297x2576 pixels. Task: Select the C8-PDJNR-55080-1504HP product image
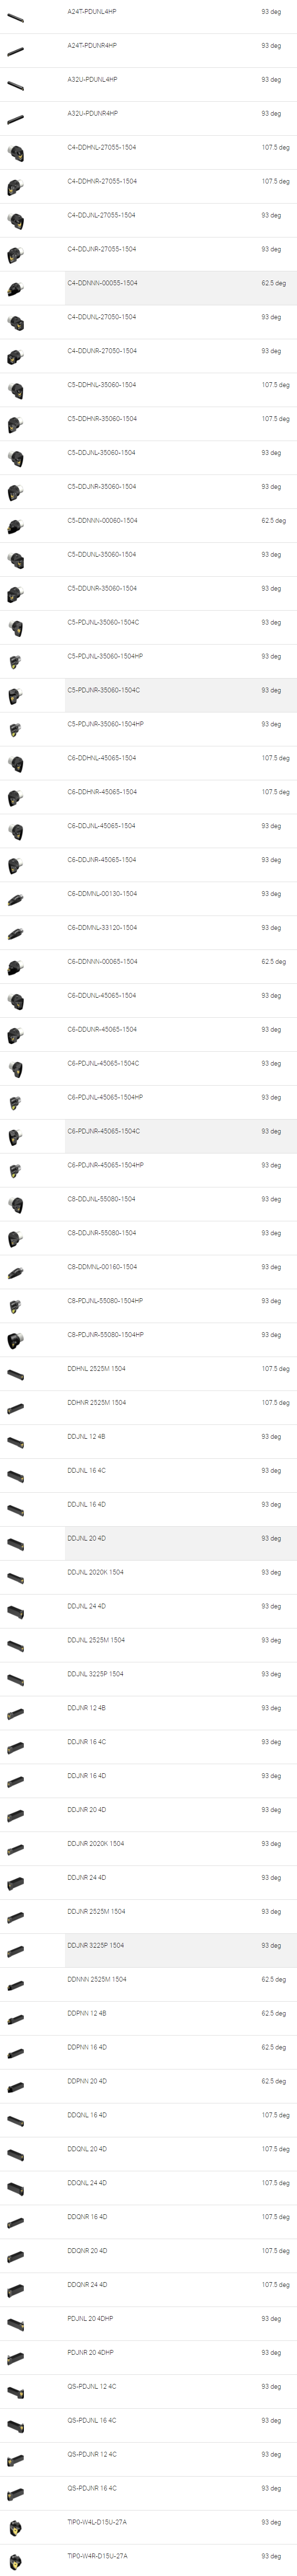(x=15, y=1340)
